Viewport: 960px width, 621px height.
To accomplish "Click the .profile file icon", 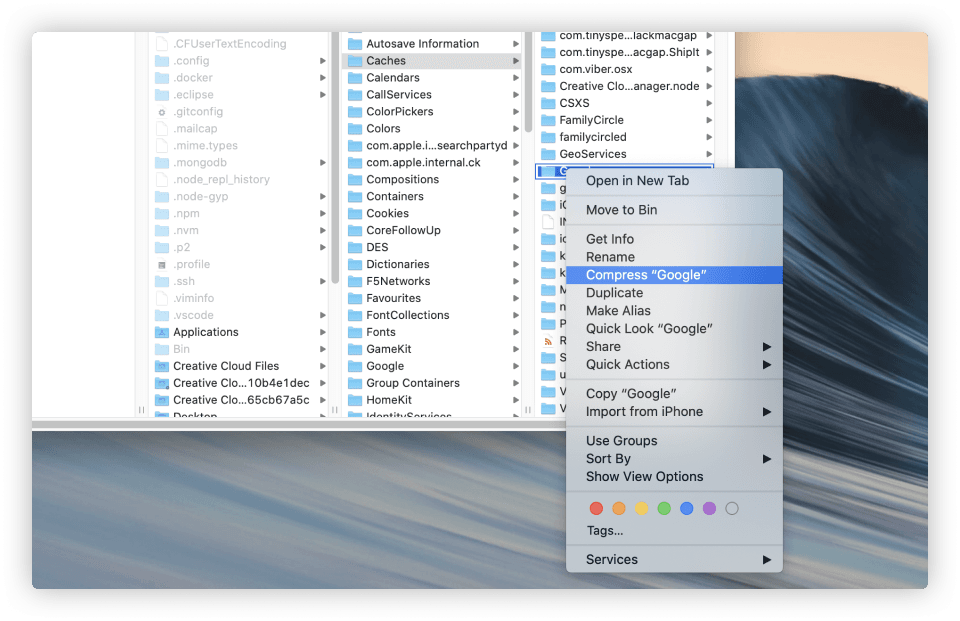I will click(162, 265).
